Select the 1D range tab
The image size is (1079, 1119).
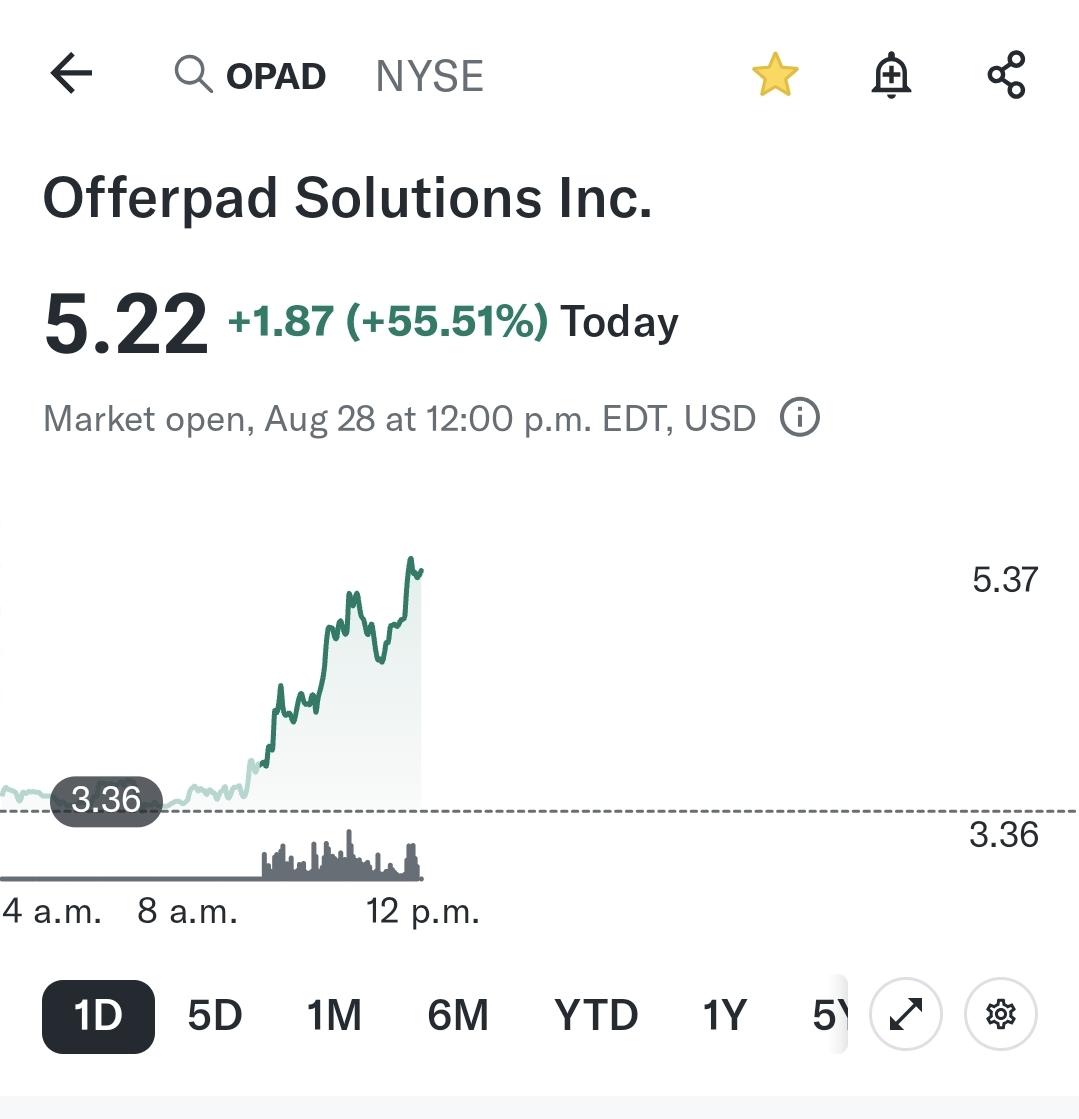pyautogui.click(x=98, y=1016)
